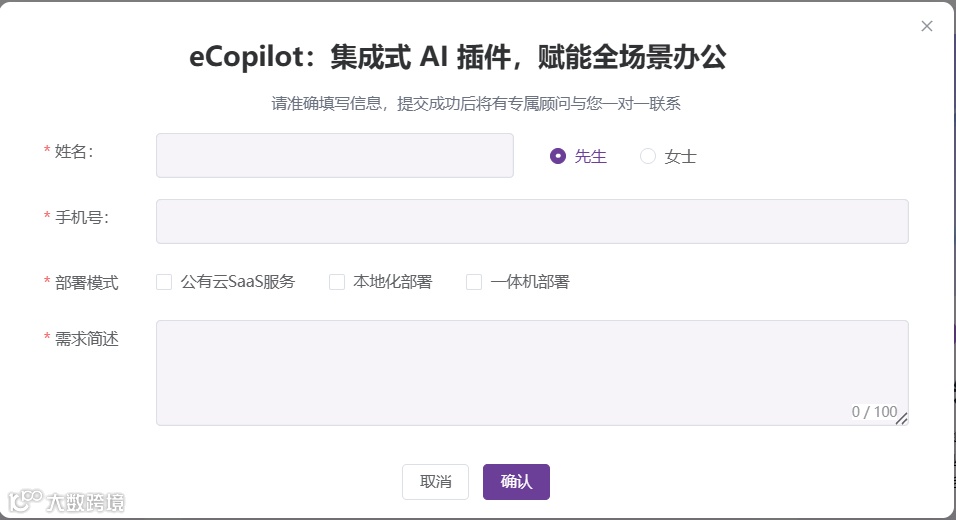Check the 一体机部署 checkbox
This screenshot has width=956, height=520.
click(x=474, y=282)
